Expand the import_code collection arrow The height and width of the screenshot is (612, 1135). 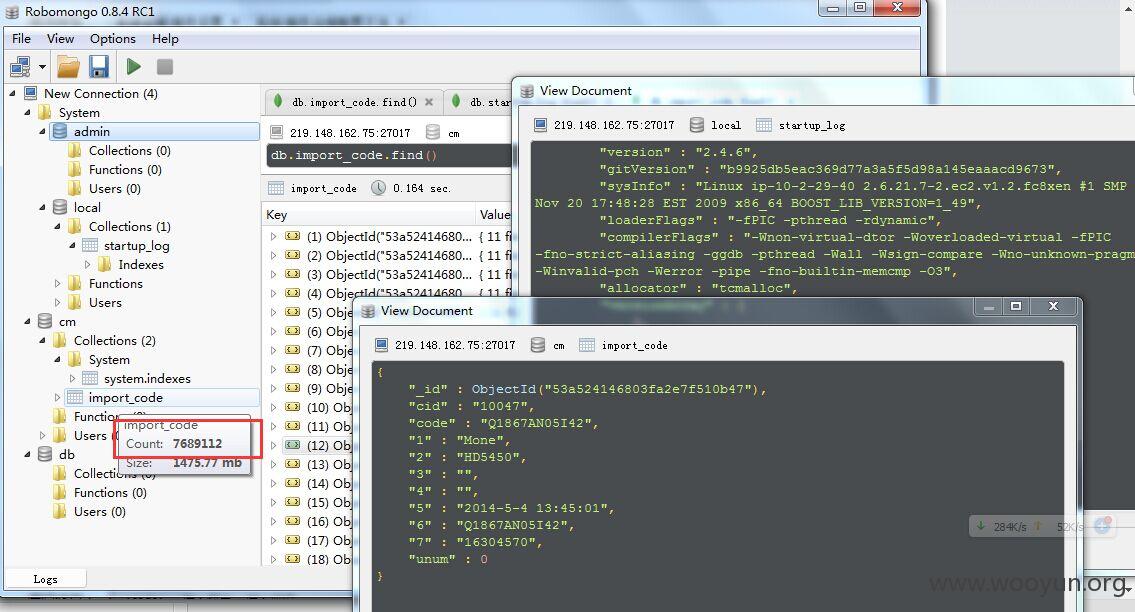[58, 398]
